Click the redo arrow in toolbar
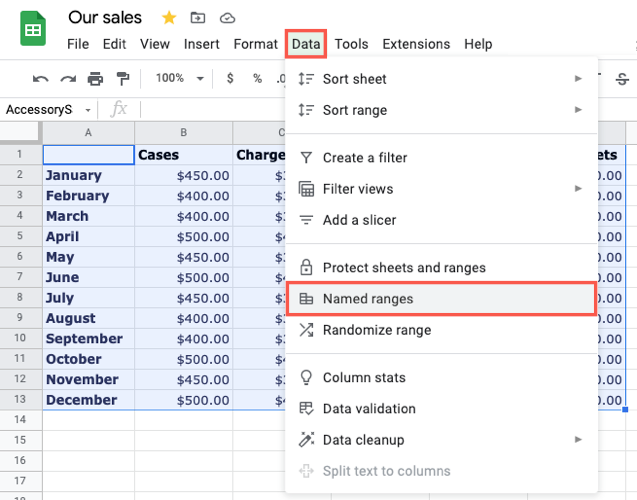The width and height of the screenshot is (637, 500). coord(68,78)
